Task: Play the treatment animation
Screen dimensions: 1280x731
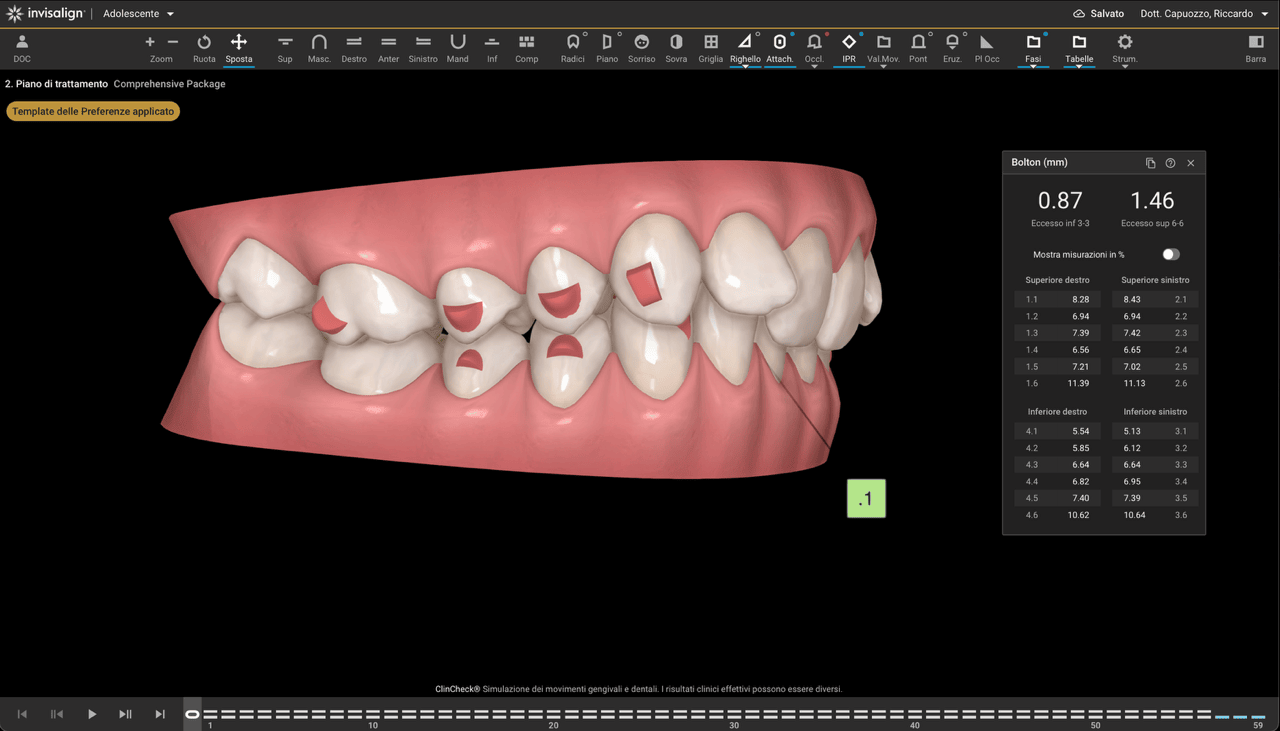Action: 91,714
